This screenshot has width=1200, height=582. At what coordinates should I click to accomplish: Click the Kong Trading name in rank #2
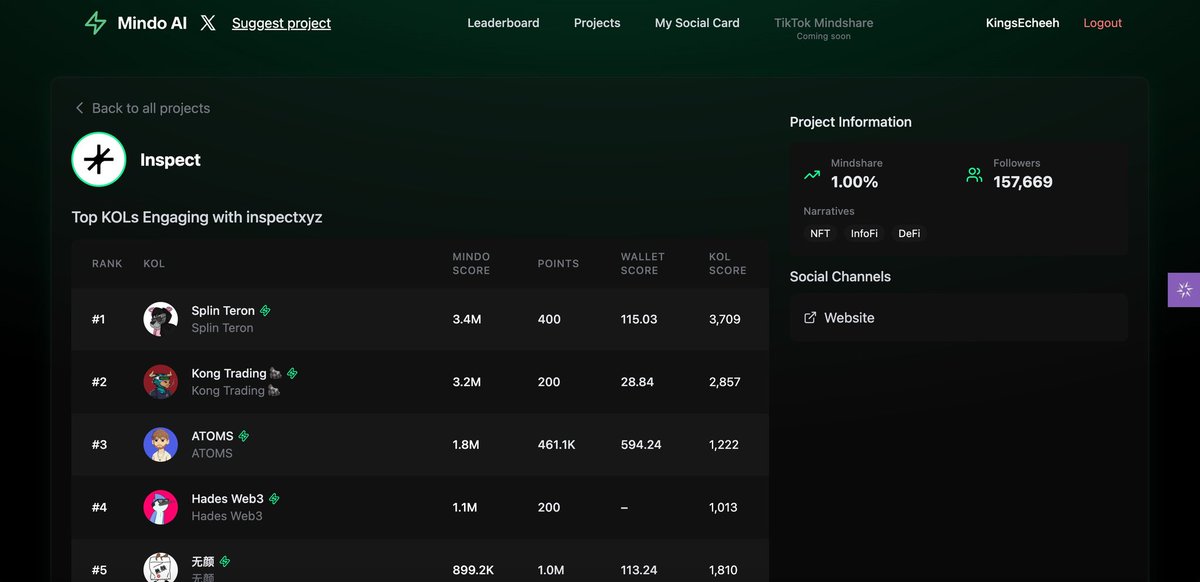(x=236, y=373)
